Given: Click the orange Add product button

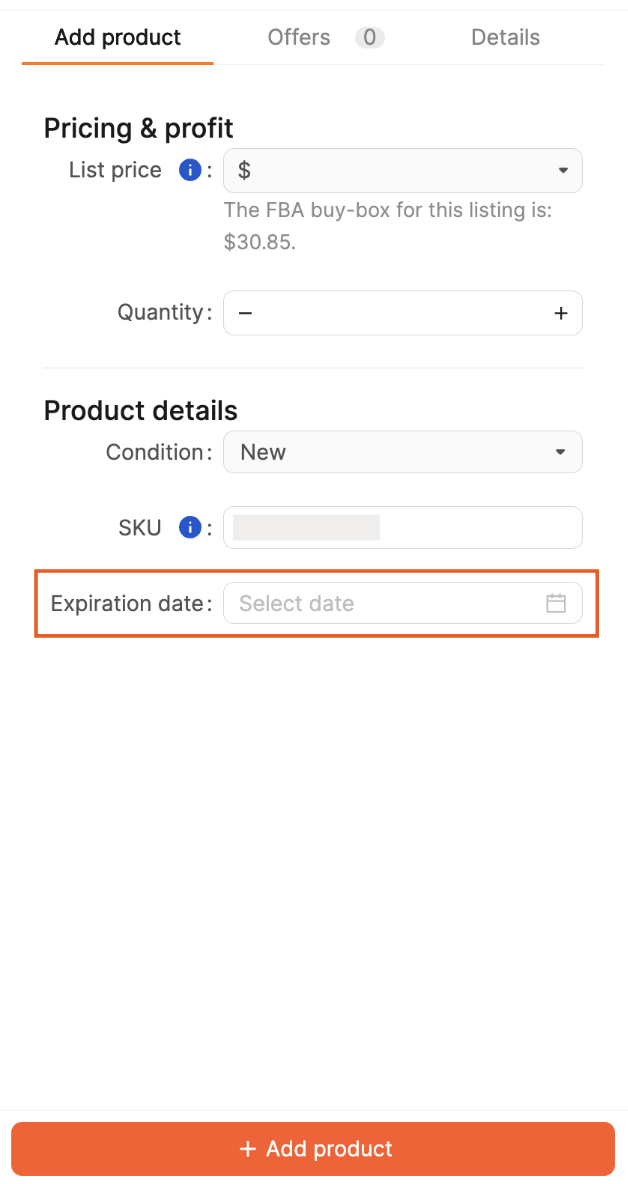Looking at the screenshot, I should point(314,1149).
